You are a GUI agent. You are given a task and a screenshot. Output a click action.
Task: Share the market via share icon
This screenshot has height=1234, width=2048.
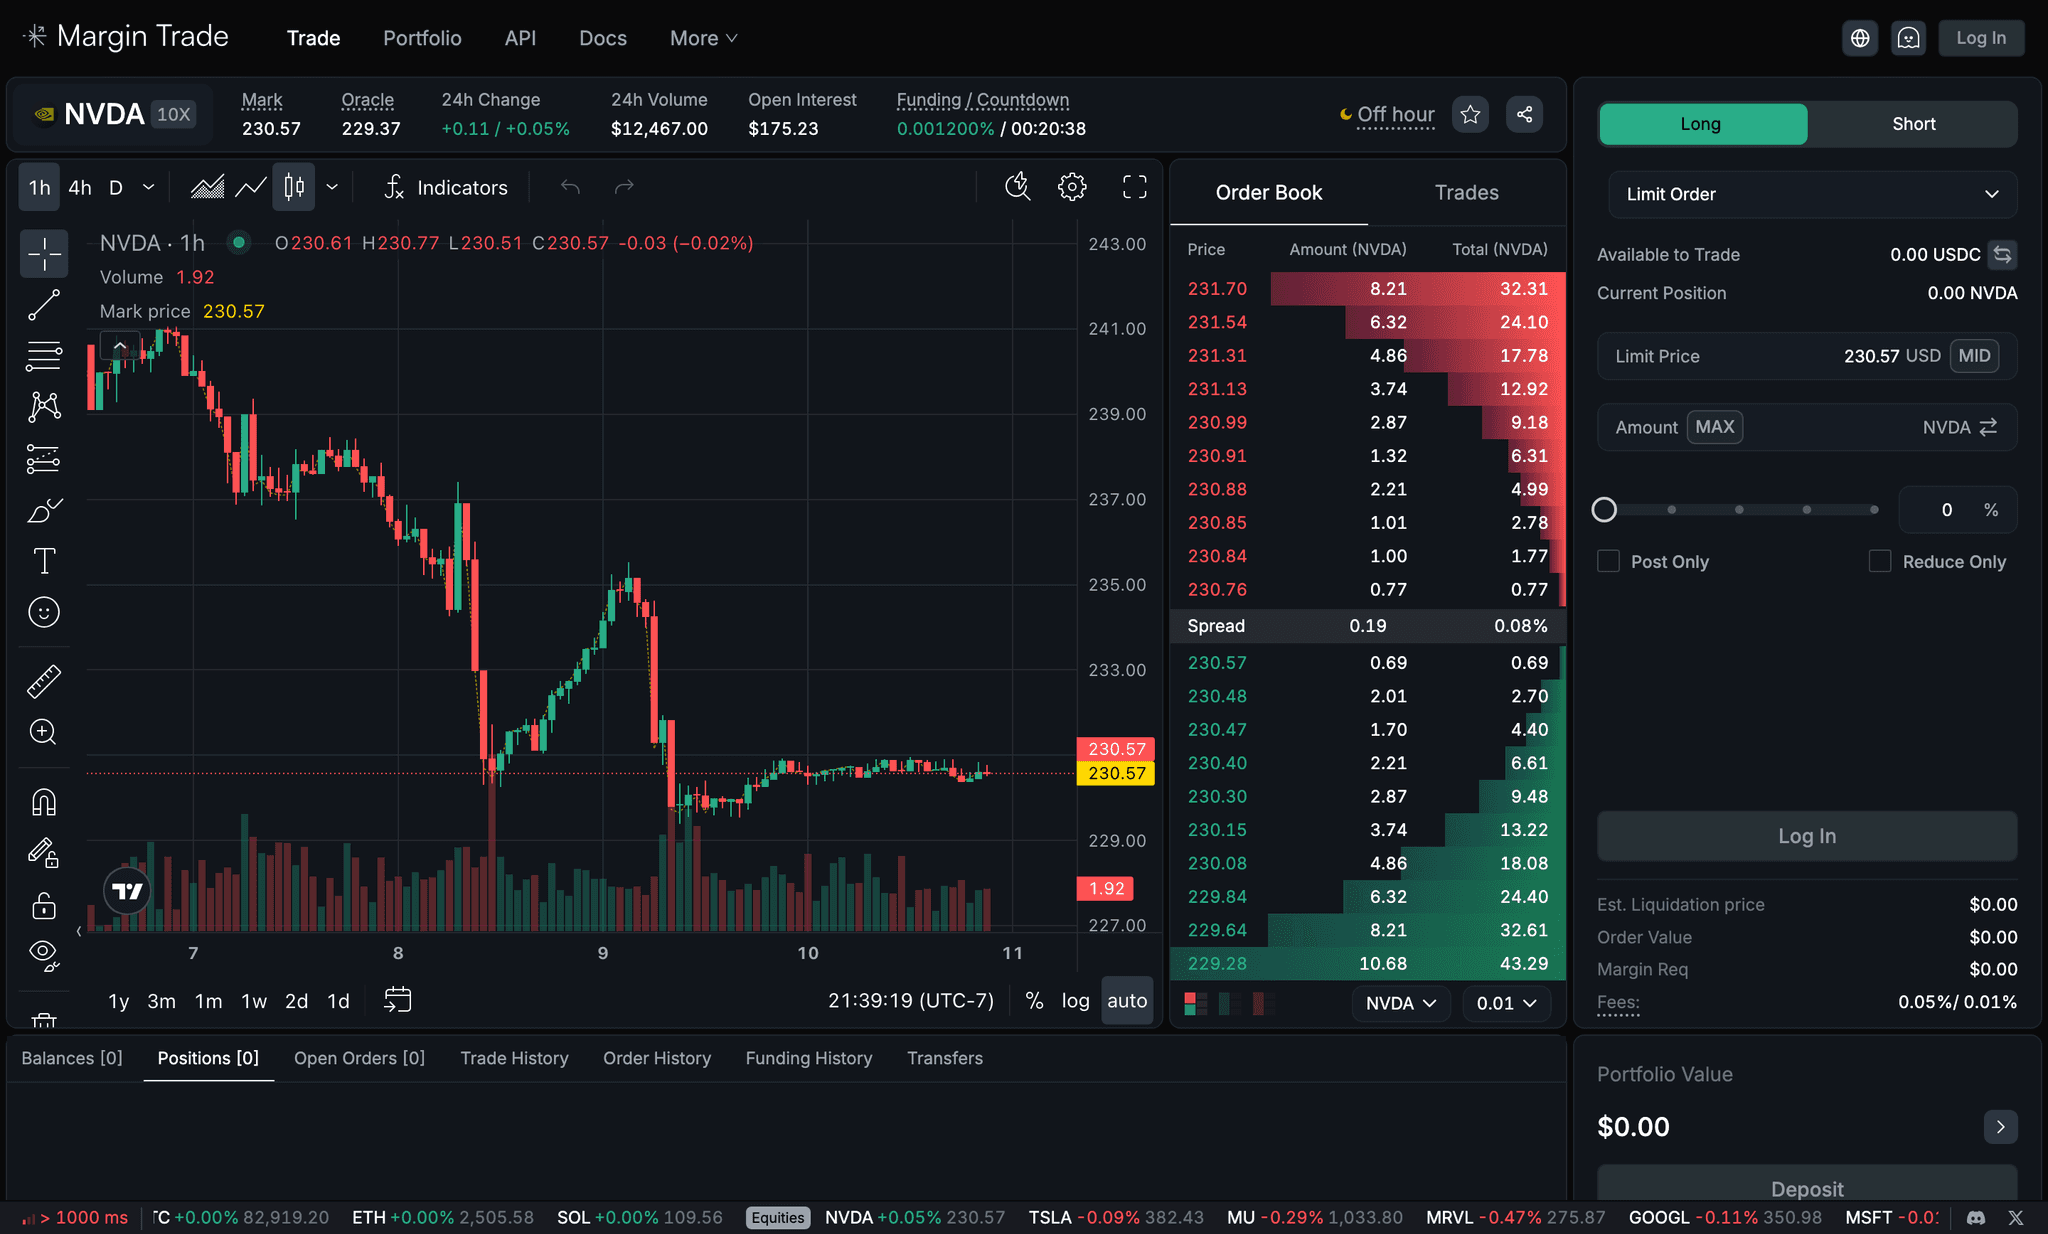point(1524,114)
